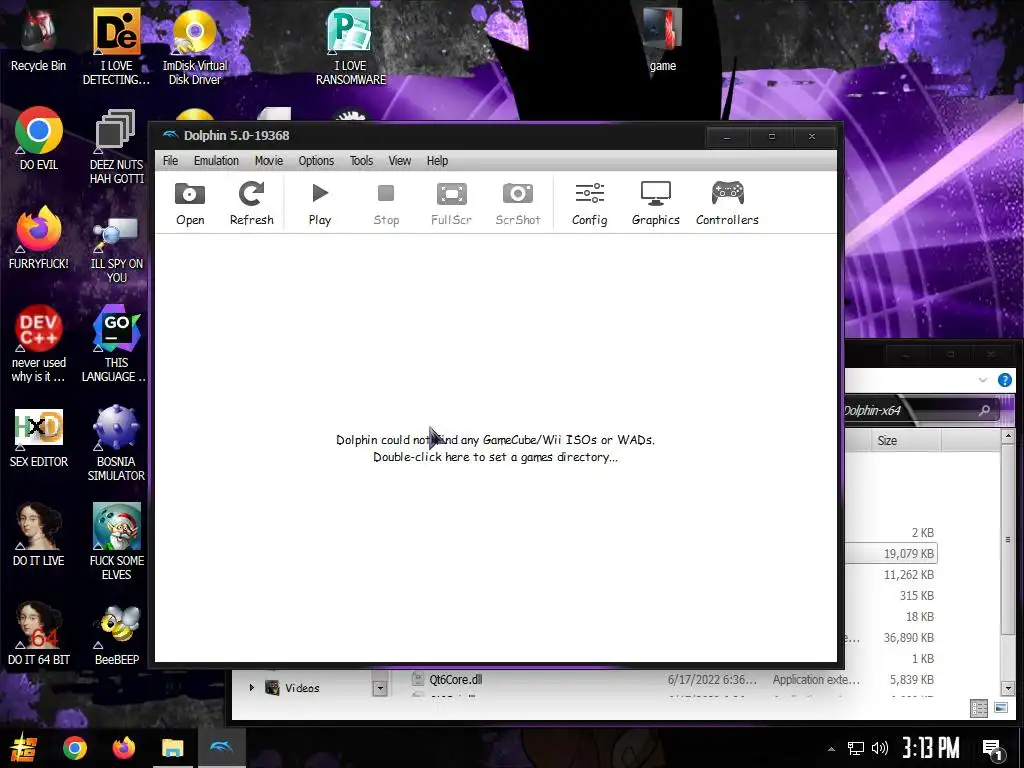Select the 'ILL SPY ON YOU' desktop icon

click(x=116, y=247)
